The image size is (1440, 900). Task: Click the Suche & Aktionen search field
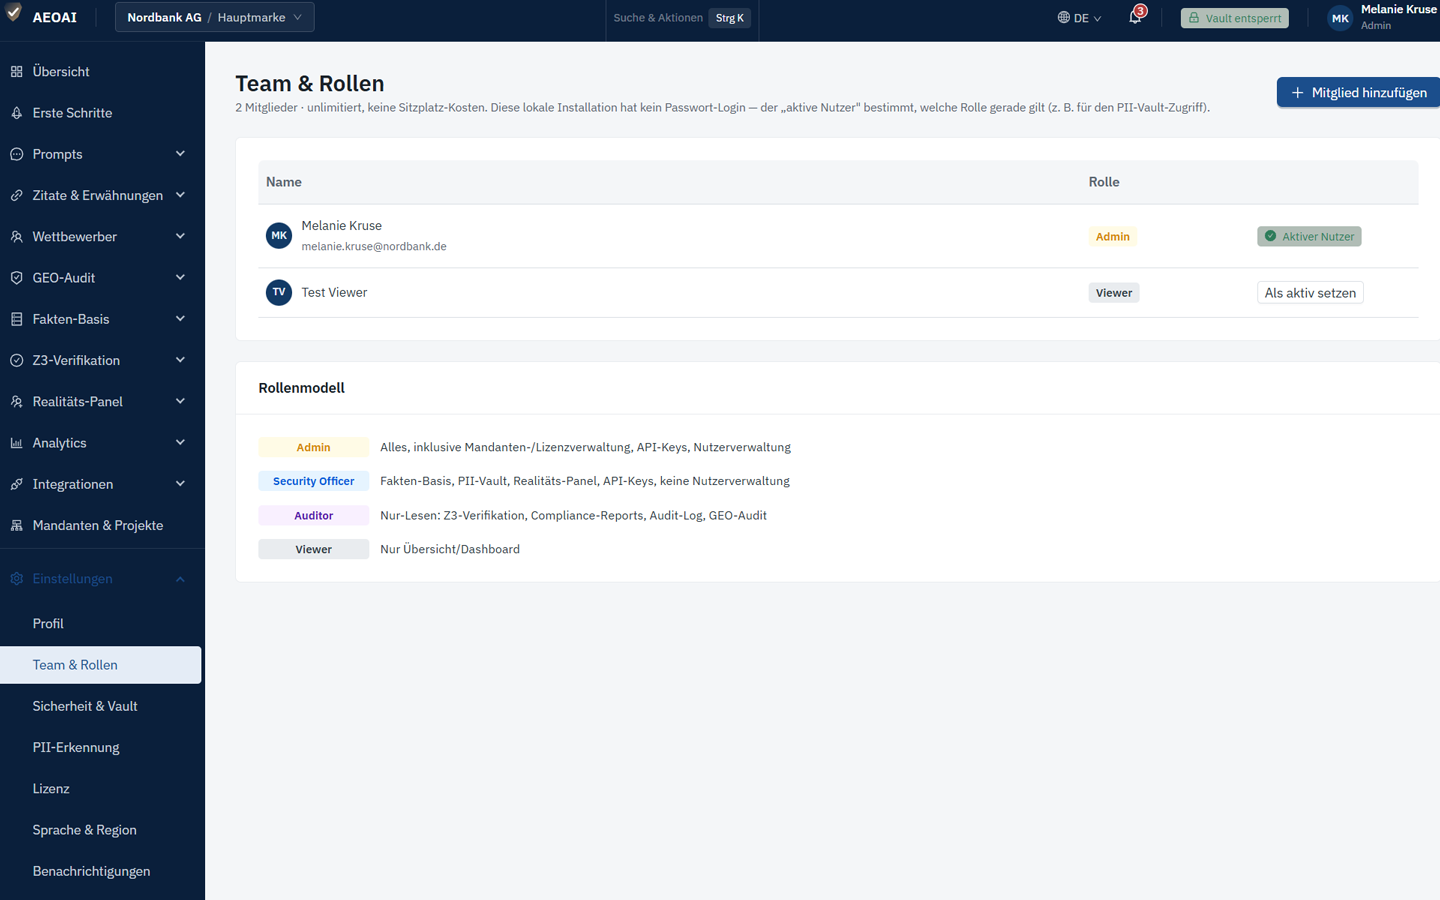tap(682, 18)
